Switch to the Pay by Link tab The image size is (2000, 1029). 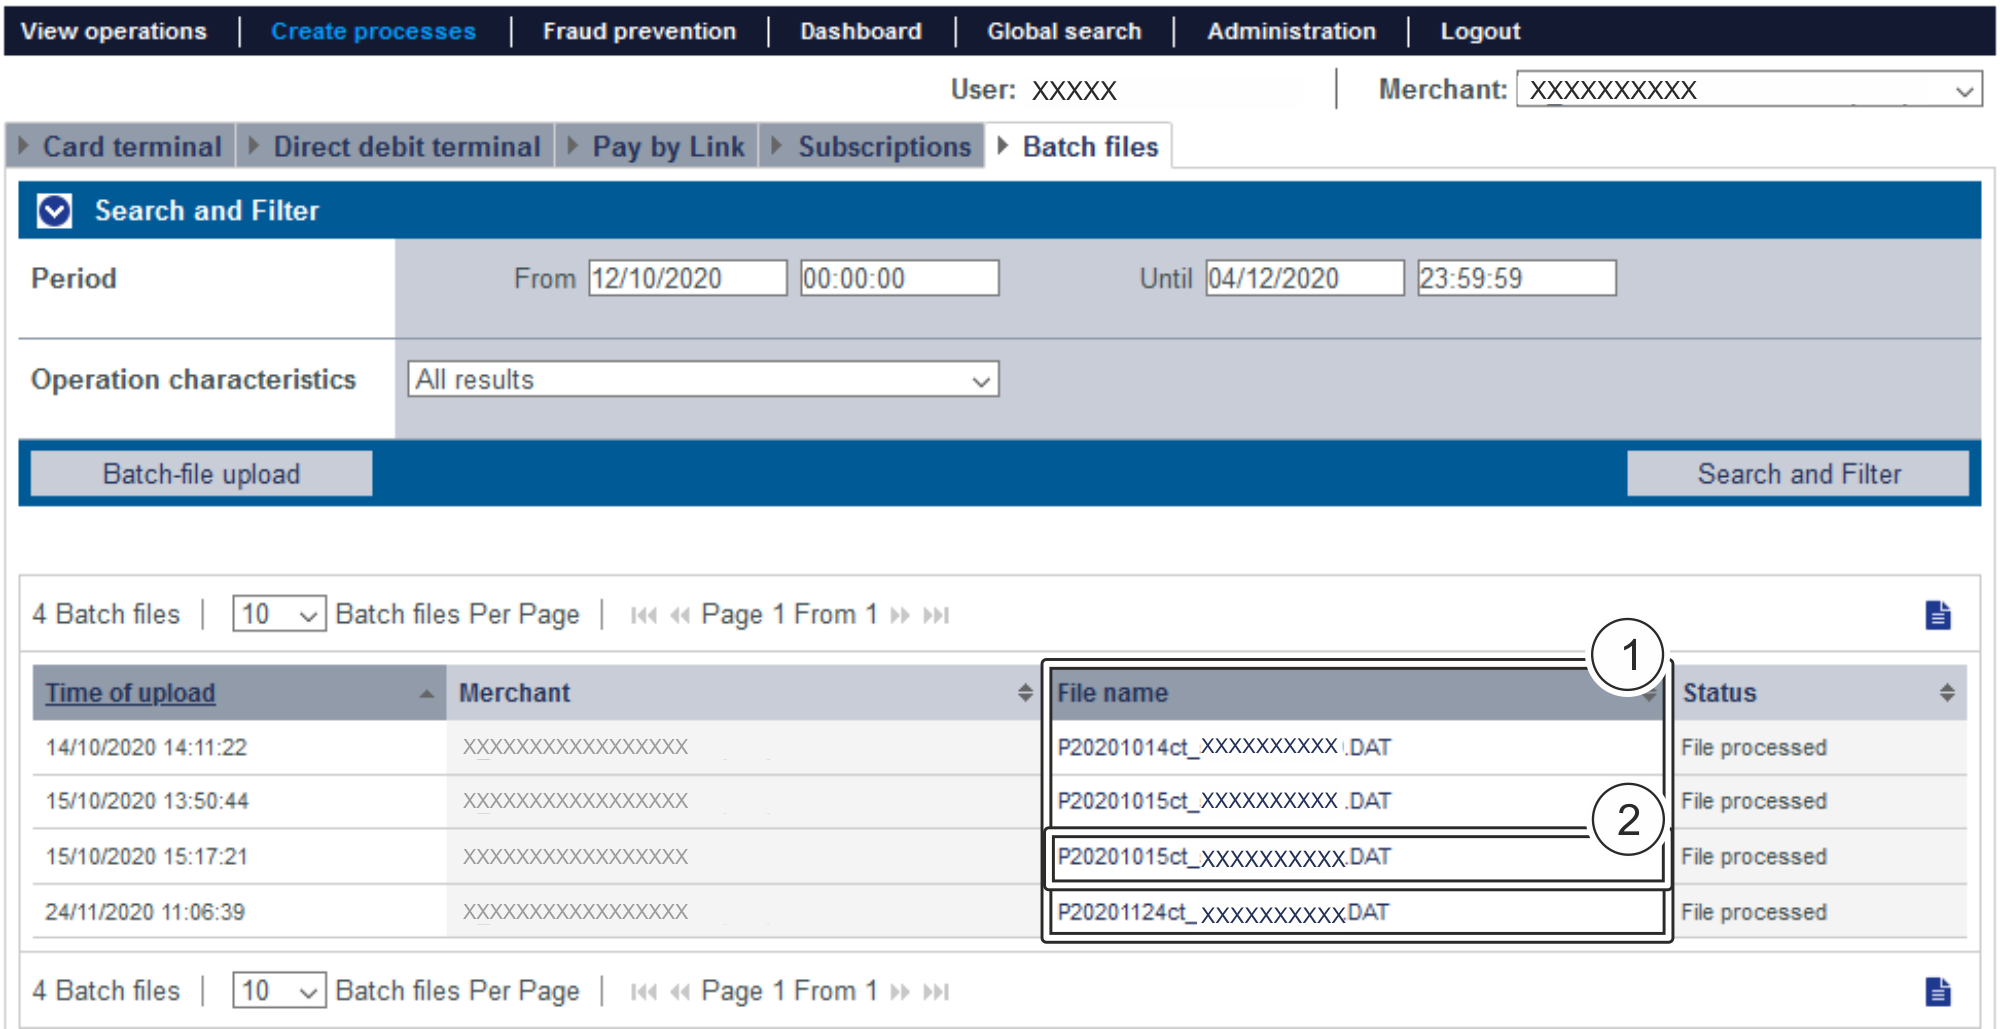click(667, 147)
